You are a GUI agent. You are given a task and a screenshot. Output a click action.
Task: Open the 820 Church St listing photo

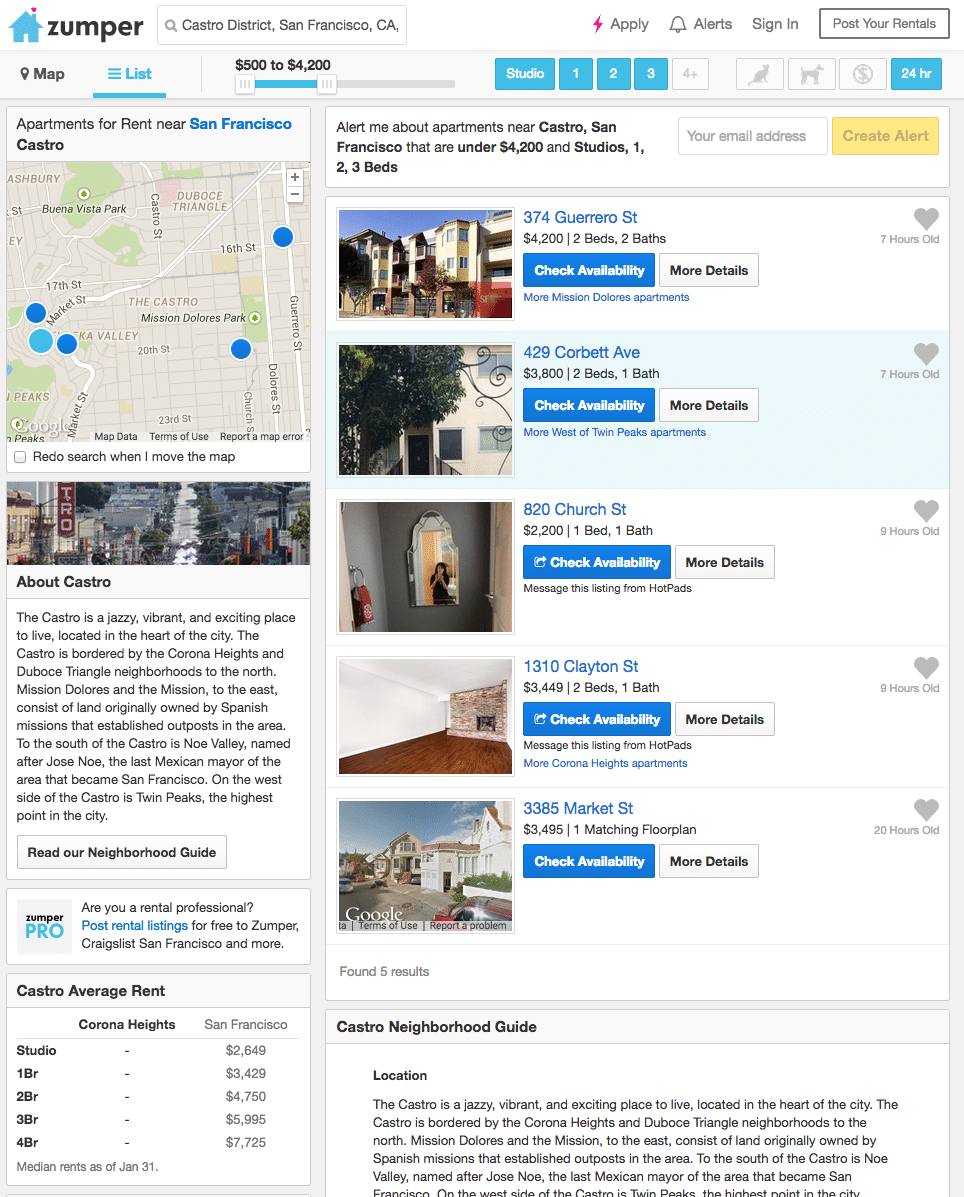tap(425, 566)
